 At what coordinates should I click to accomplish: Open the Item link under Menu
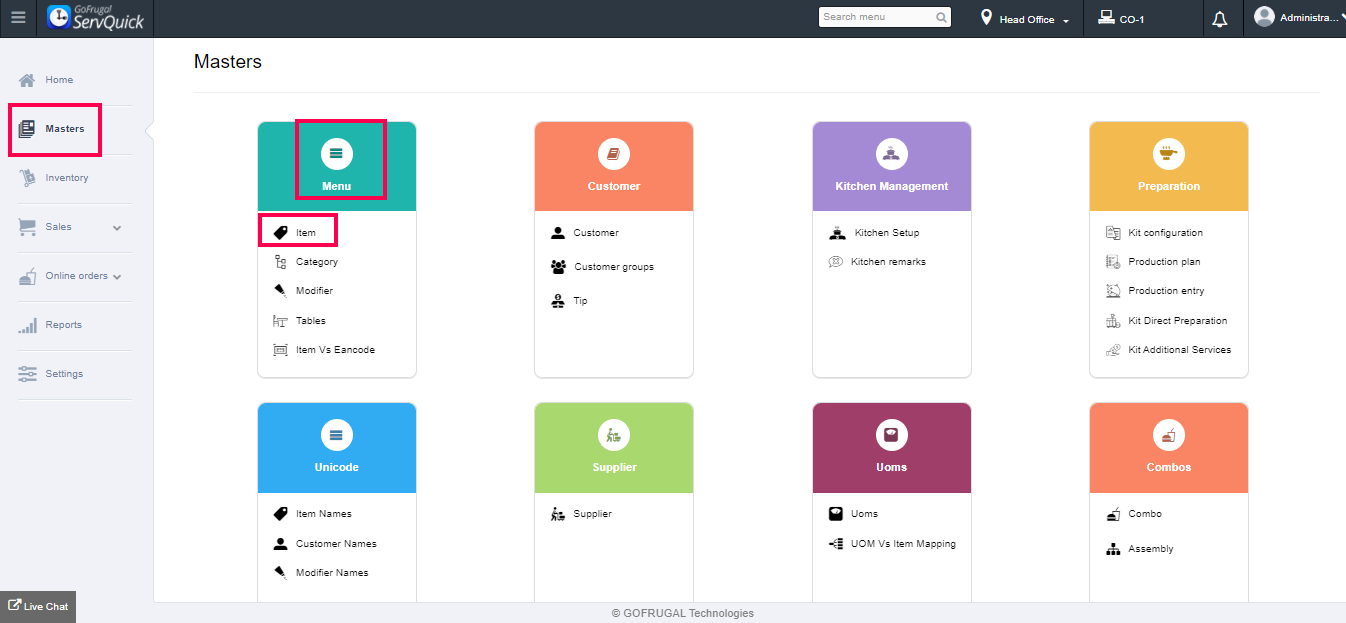click(306, 233)
